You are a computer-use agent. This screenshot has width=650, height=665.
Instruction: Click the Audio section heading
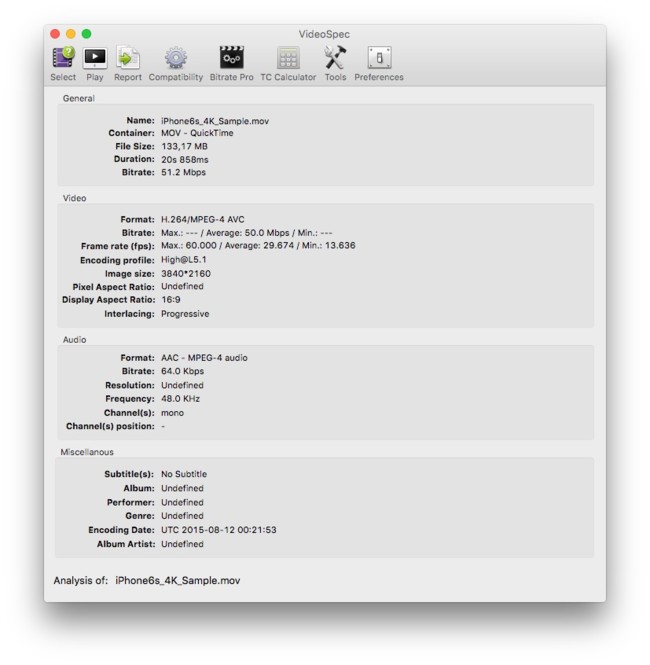tap(74, 340)
